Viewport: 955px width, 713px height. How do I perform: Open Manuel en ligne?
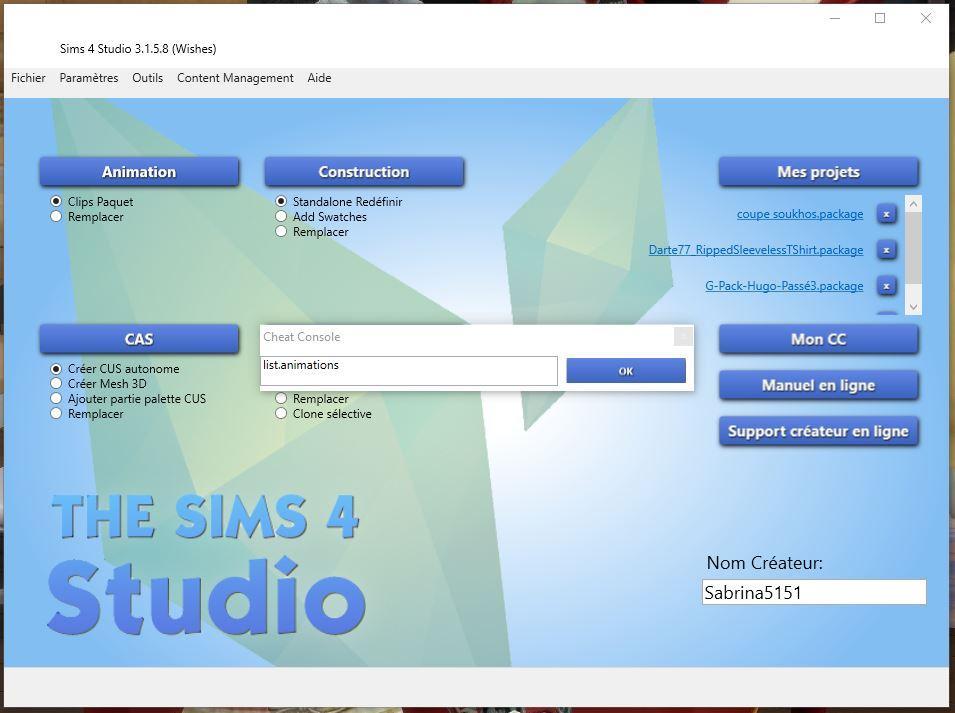819,385
